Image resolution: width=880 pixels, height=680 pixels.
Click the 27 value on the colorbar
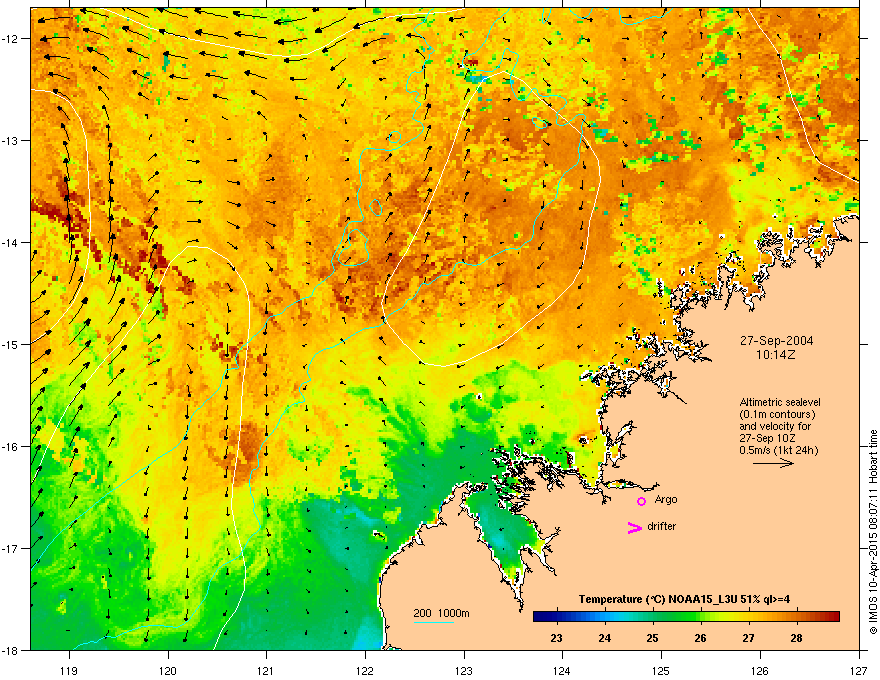[x=749, y=638]
